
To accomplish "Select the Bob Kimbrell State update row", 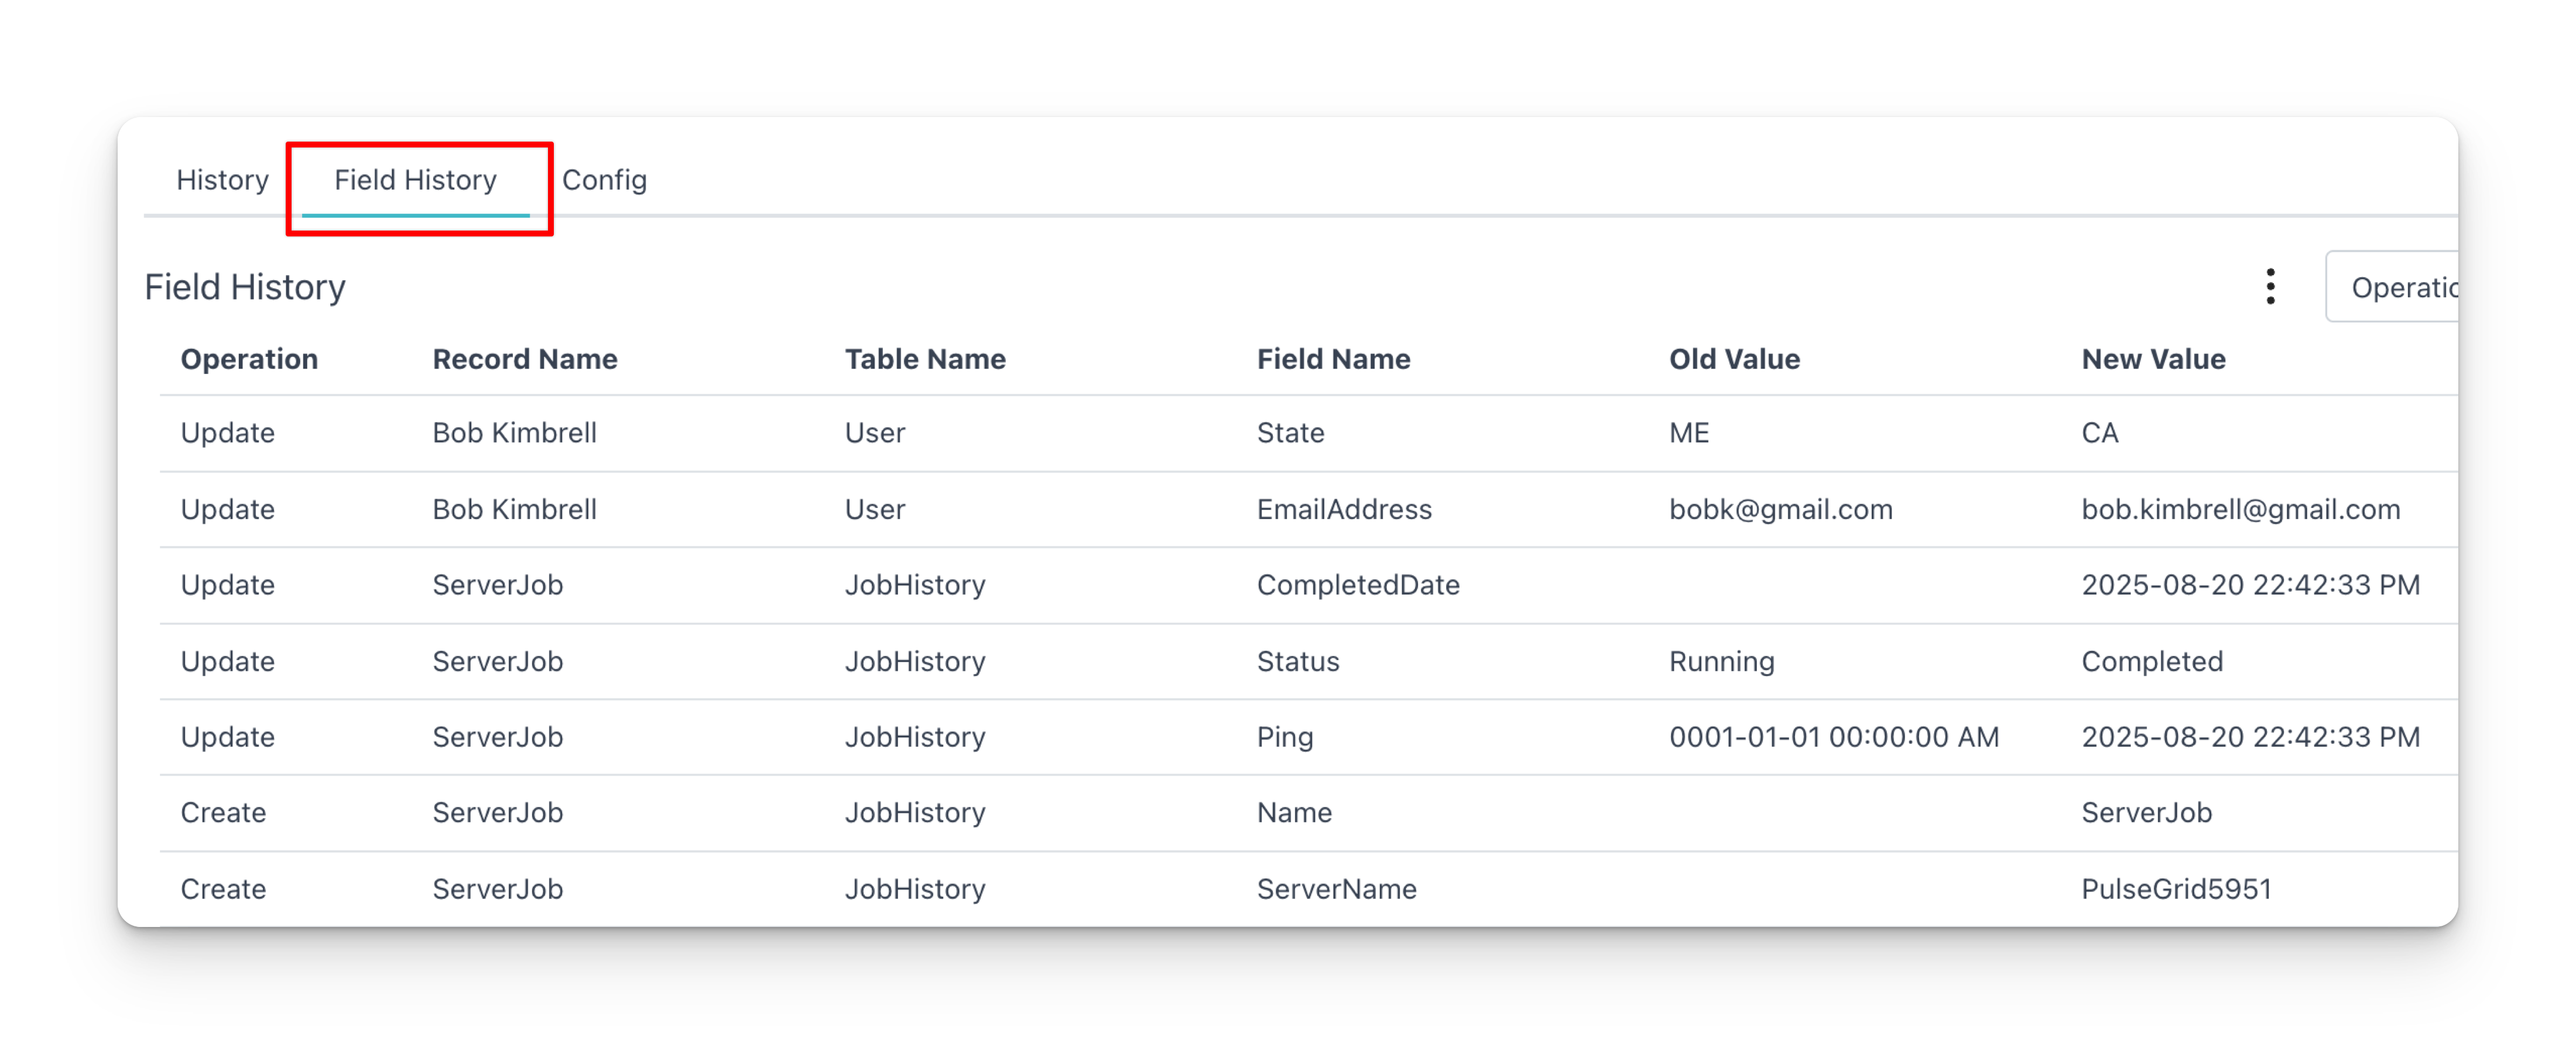I will [x=1308, y=433].
